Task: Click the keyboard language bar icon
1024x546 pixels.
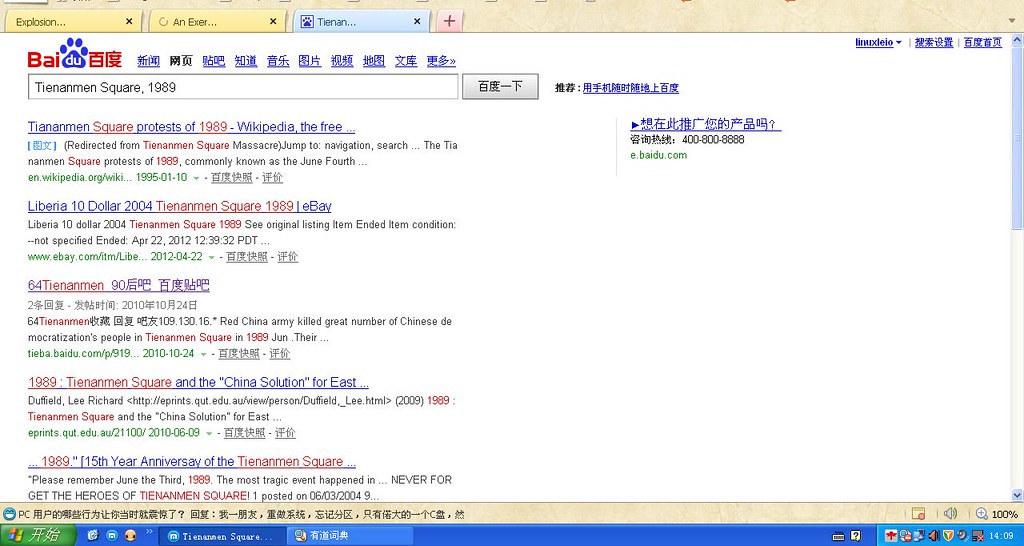Action: tap(839, 536)
